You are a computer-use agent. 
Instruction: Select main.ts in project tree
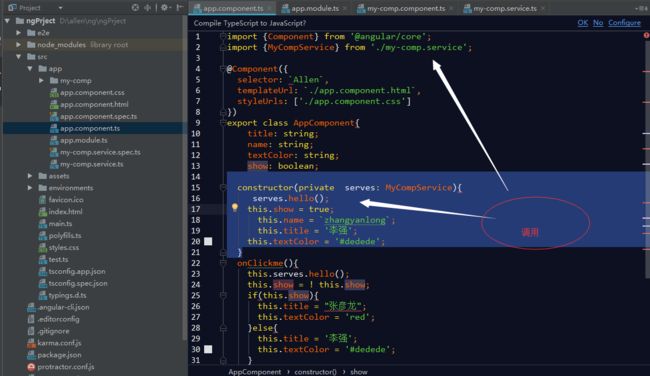click(60, 224)
